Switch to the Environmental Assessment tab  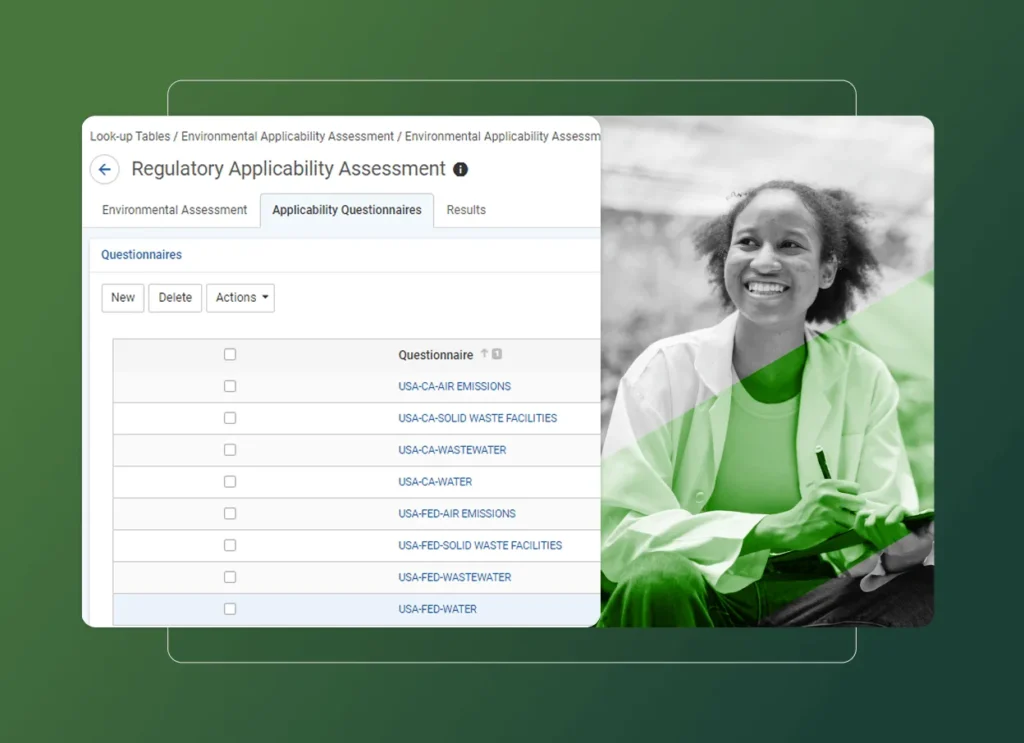point(173,210)
